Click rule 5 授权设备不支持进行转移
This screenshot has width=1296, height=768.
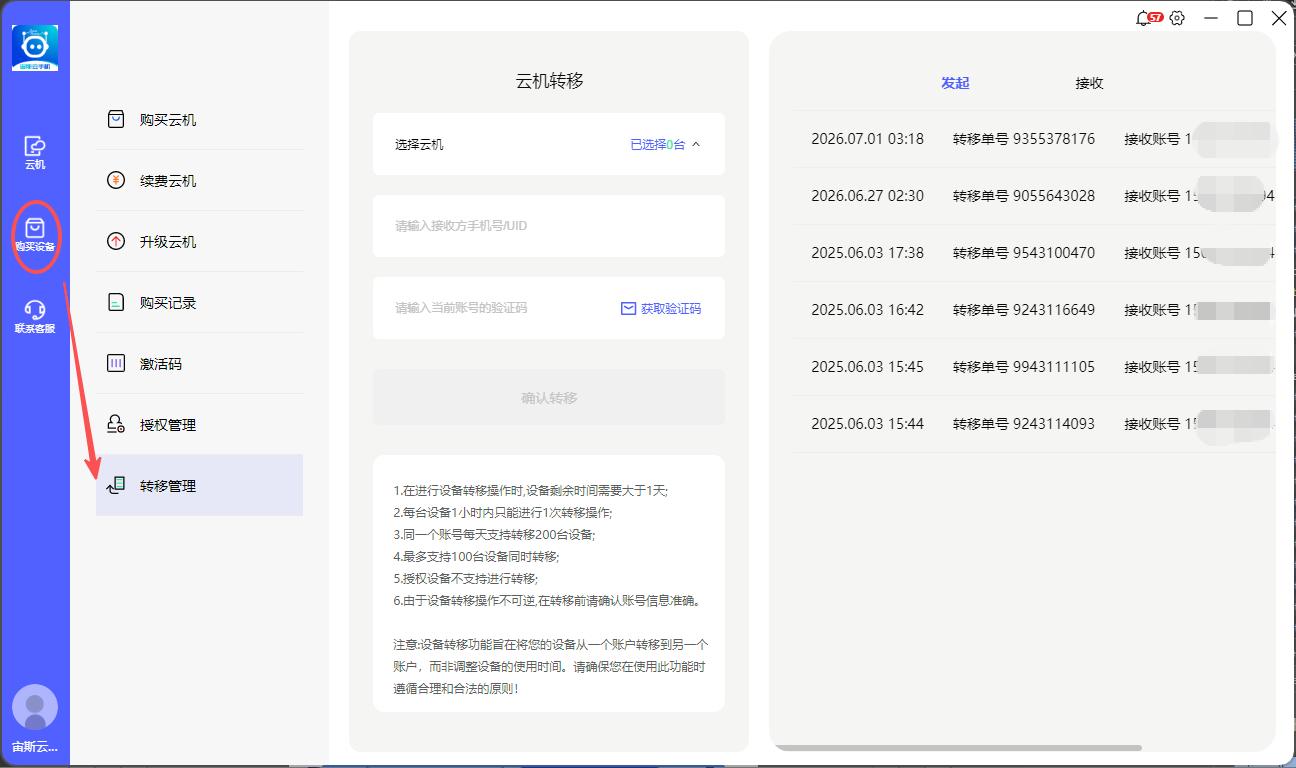466,579
